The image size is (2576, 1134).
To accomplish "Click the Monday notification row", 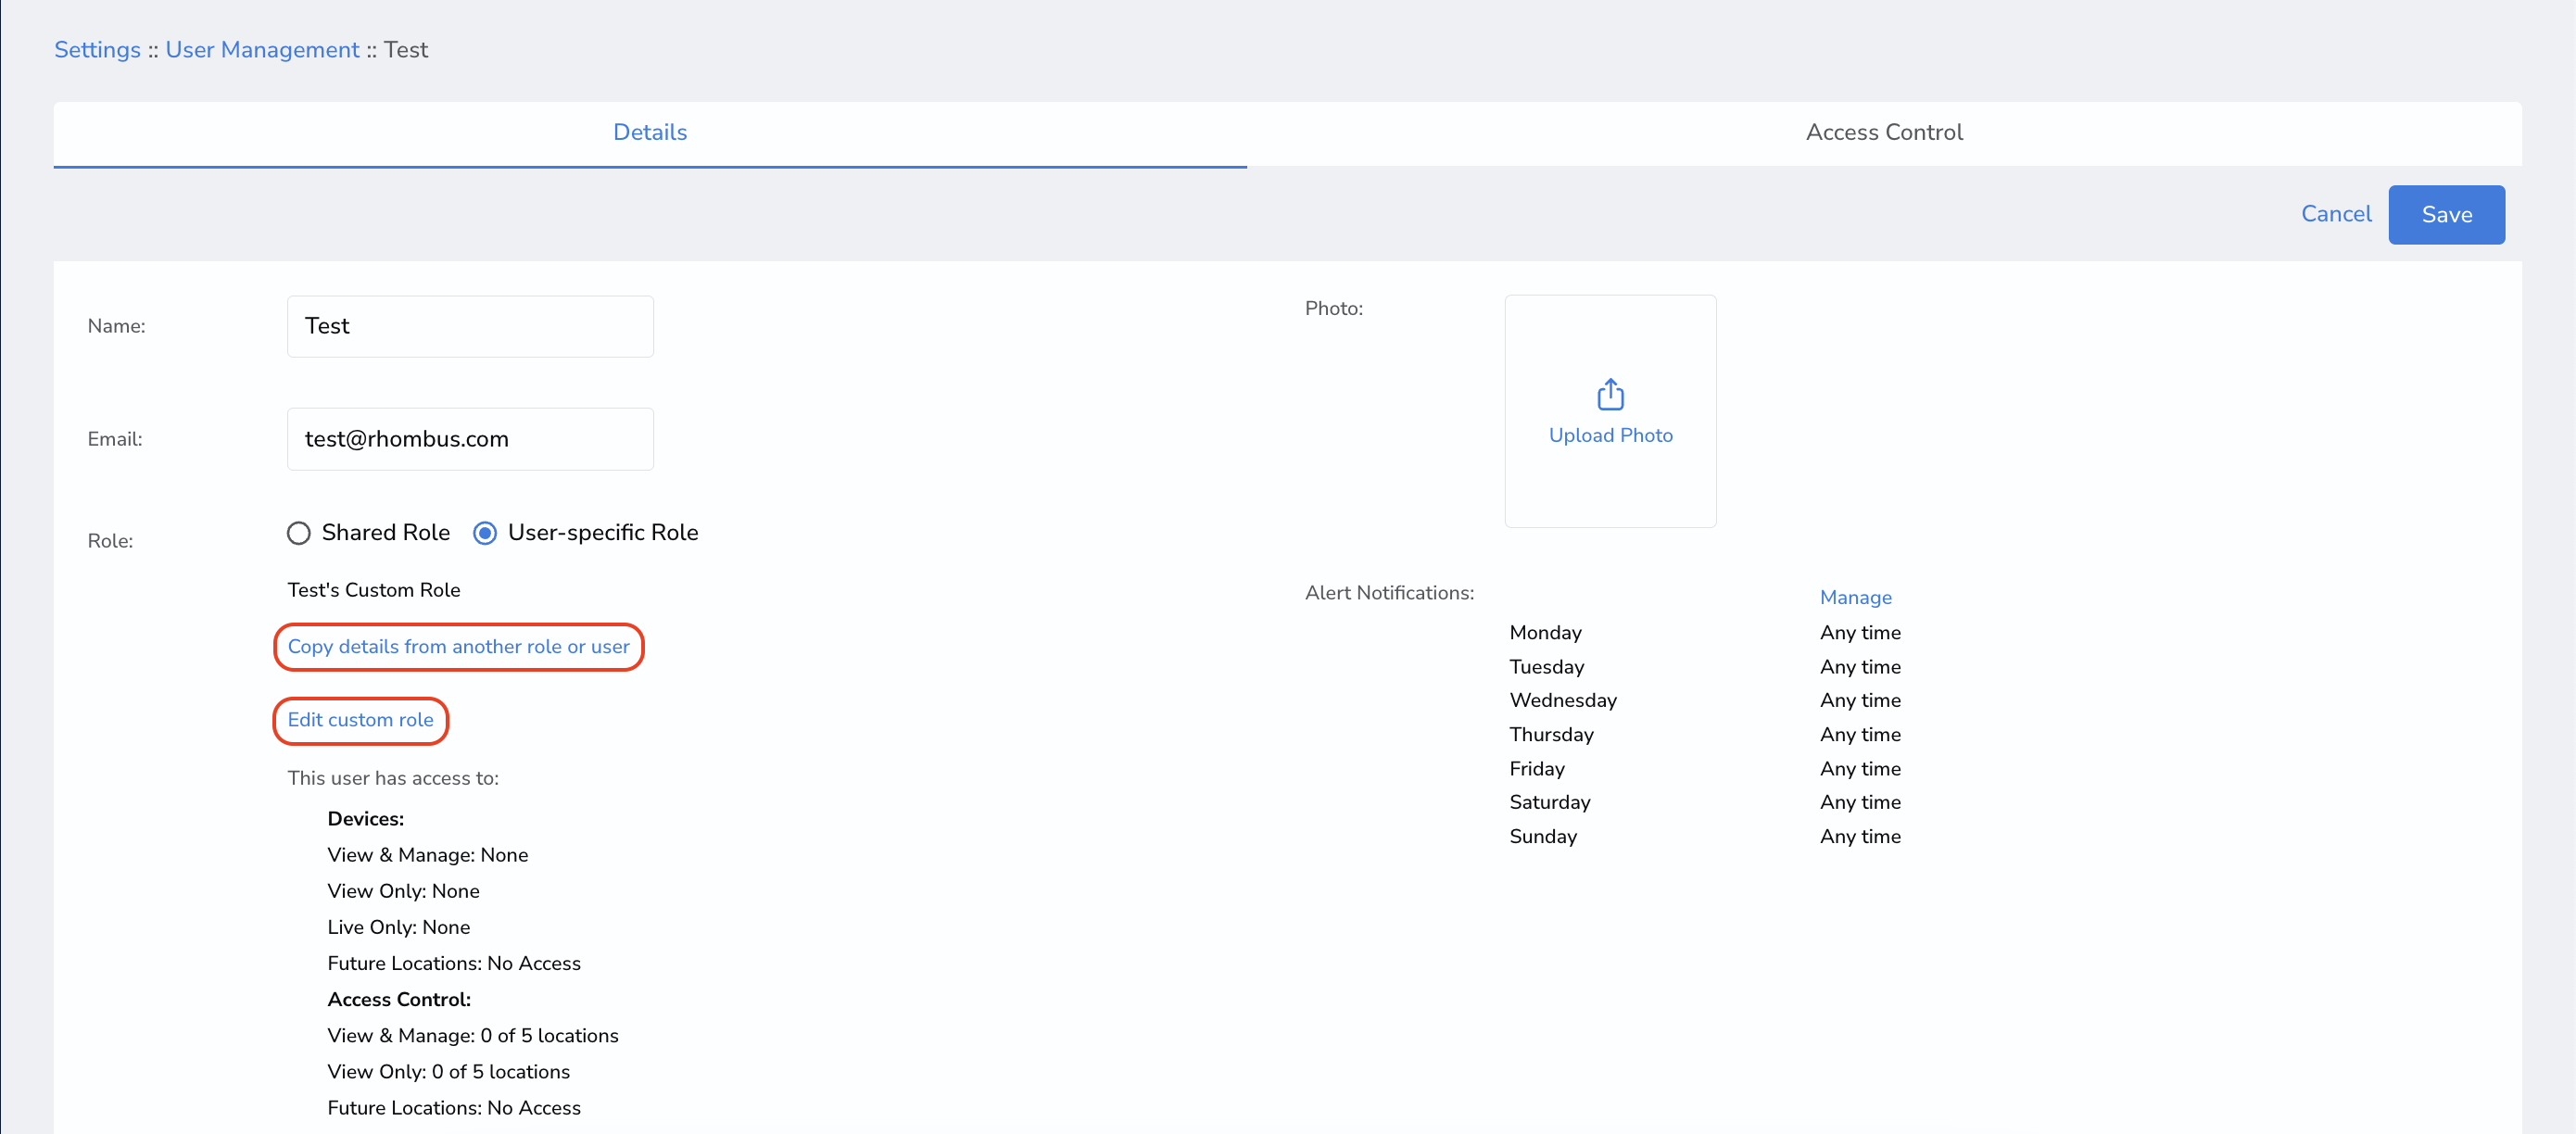I will point(1705,633).
